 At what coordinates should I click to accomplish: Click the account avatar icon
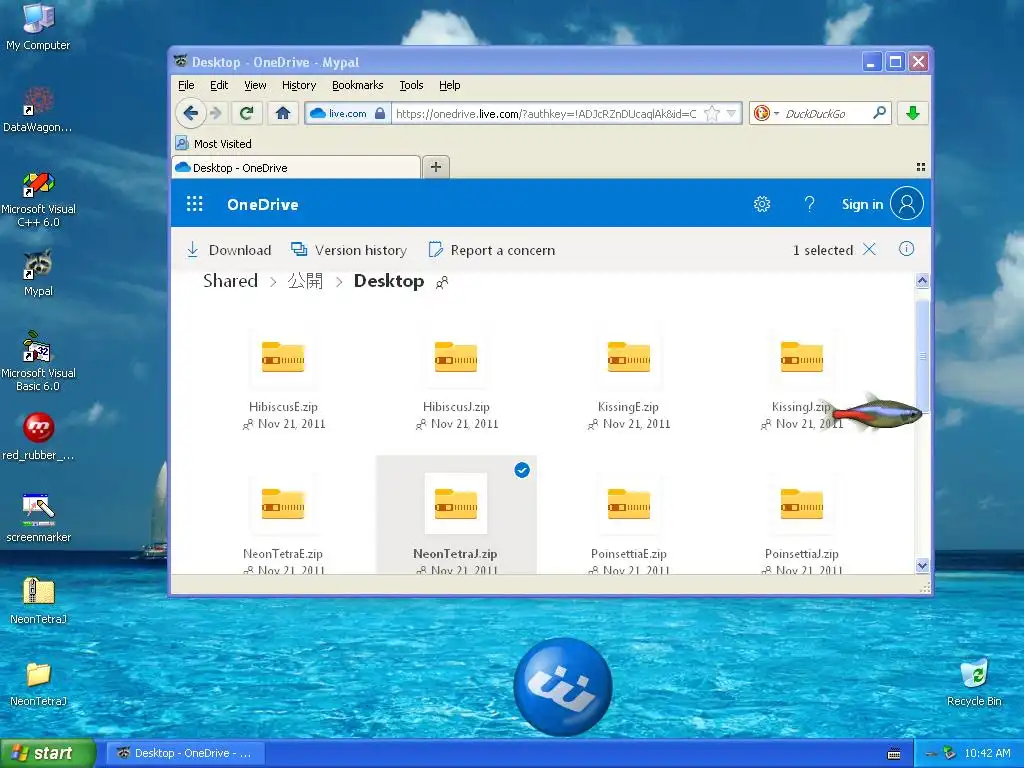pos(906,204)
